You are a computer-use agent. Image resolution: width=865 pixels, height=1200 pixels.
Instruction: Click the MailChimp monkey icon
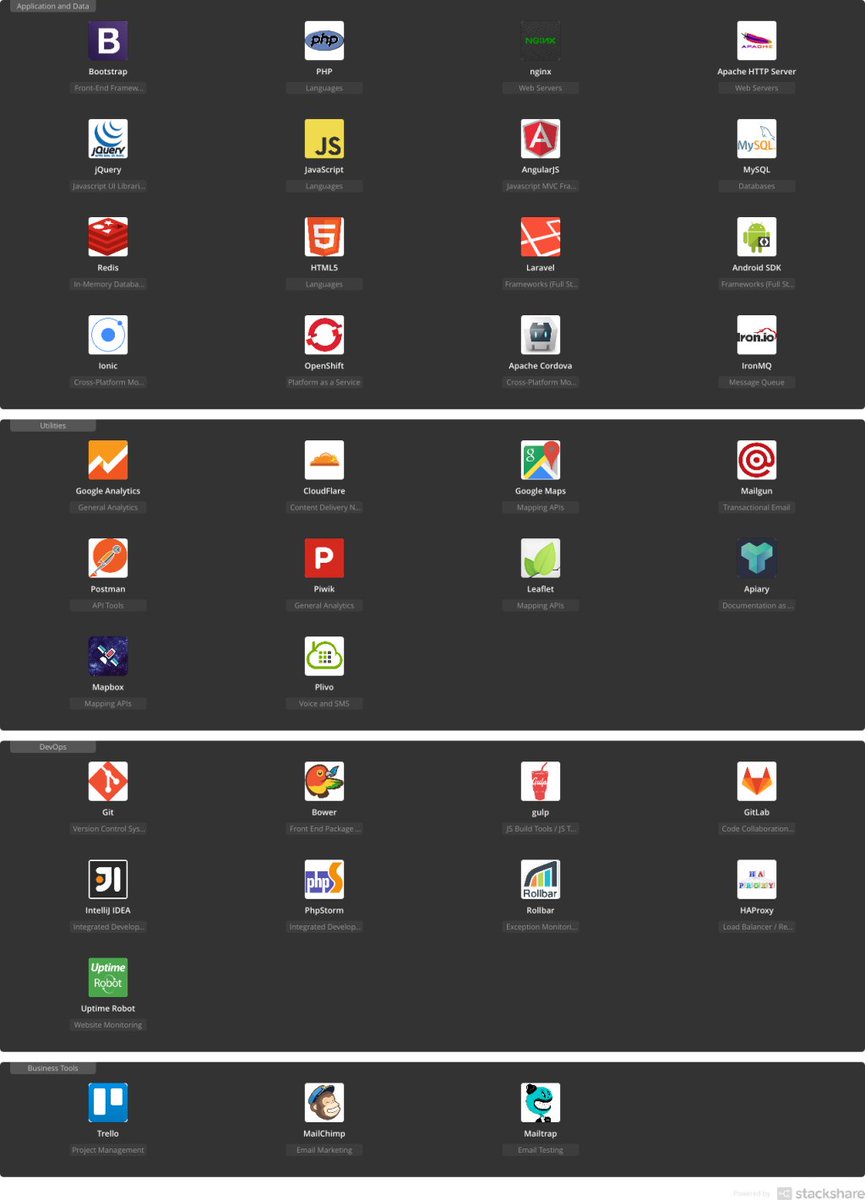point(324,1102)
